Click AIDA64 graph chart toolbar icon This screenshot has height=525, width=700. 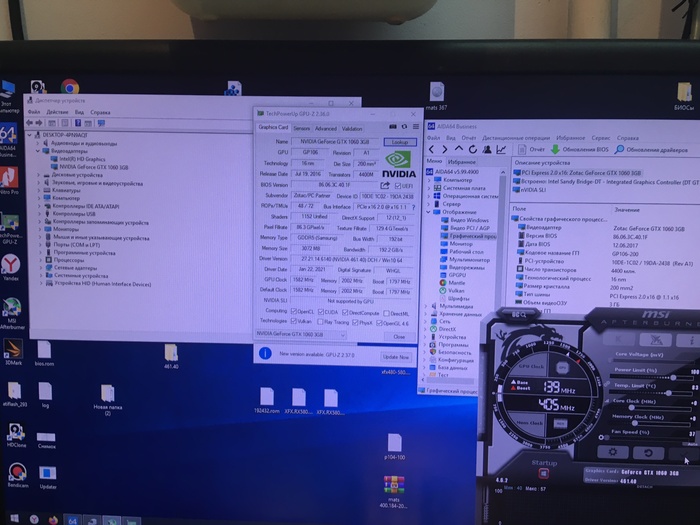coord(501,150)
